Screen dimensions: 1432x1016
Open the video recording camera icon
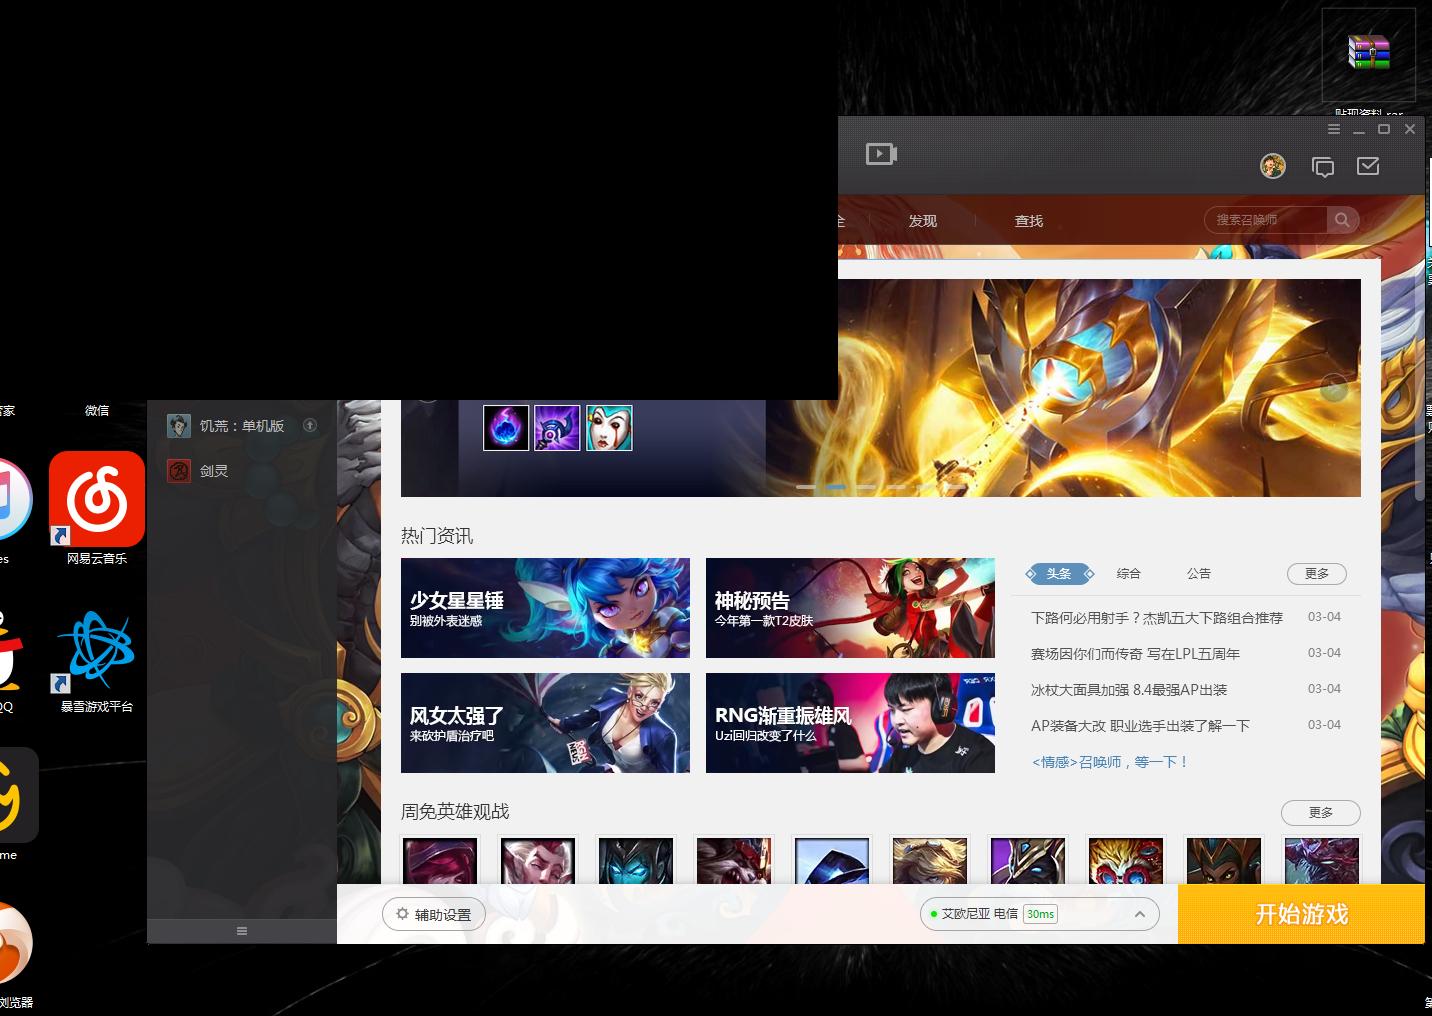pos(881,154)
